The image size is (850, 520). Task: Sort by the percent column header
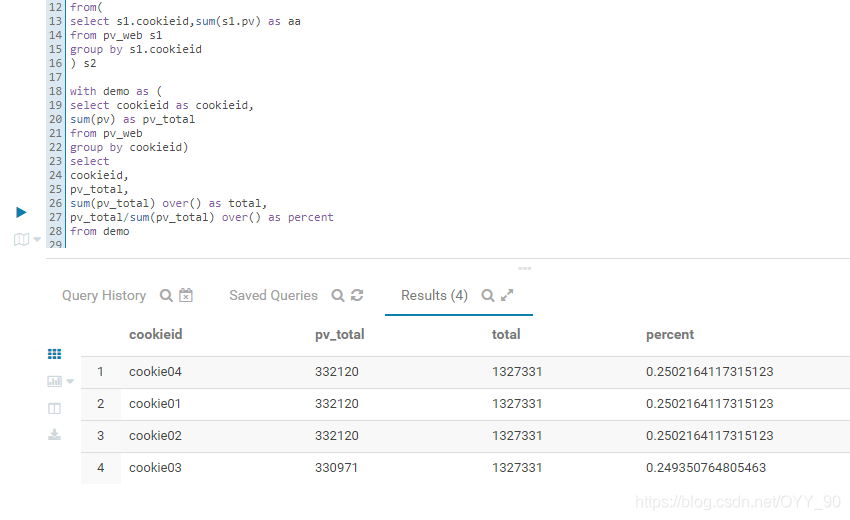(x=669, y=335)
